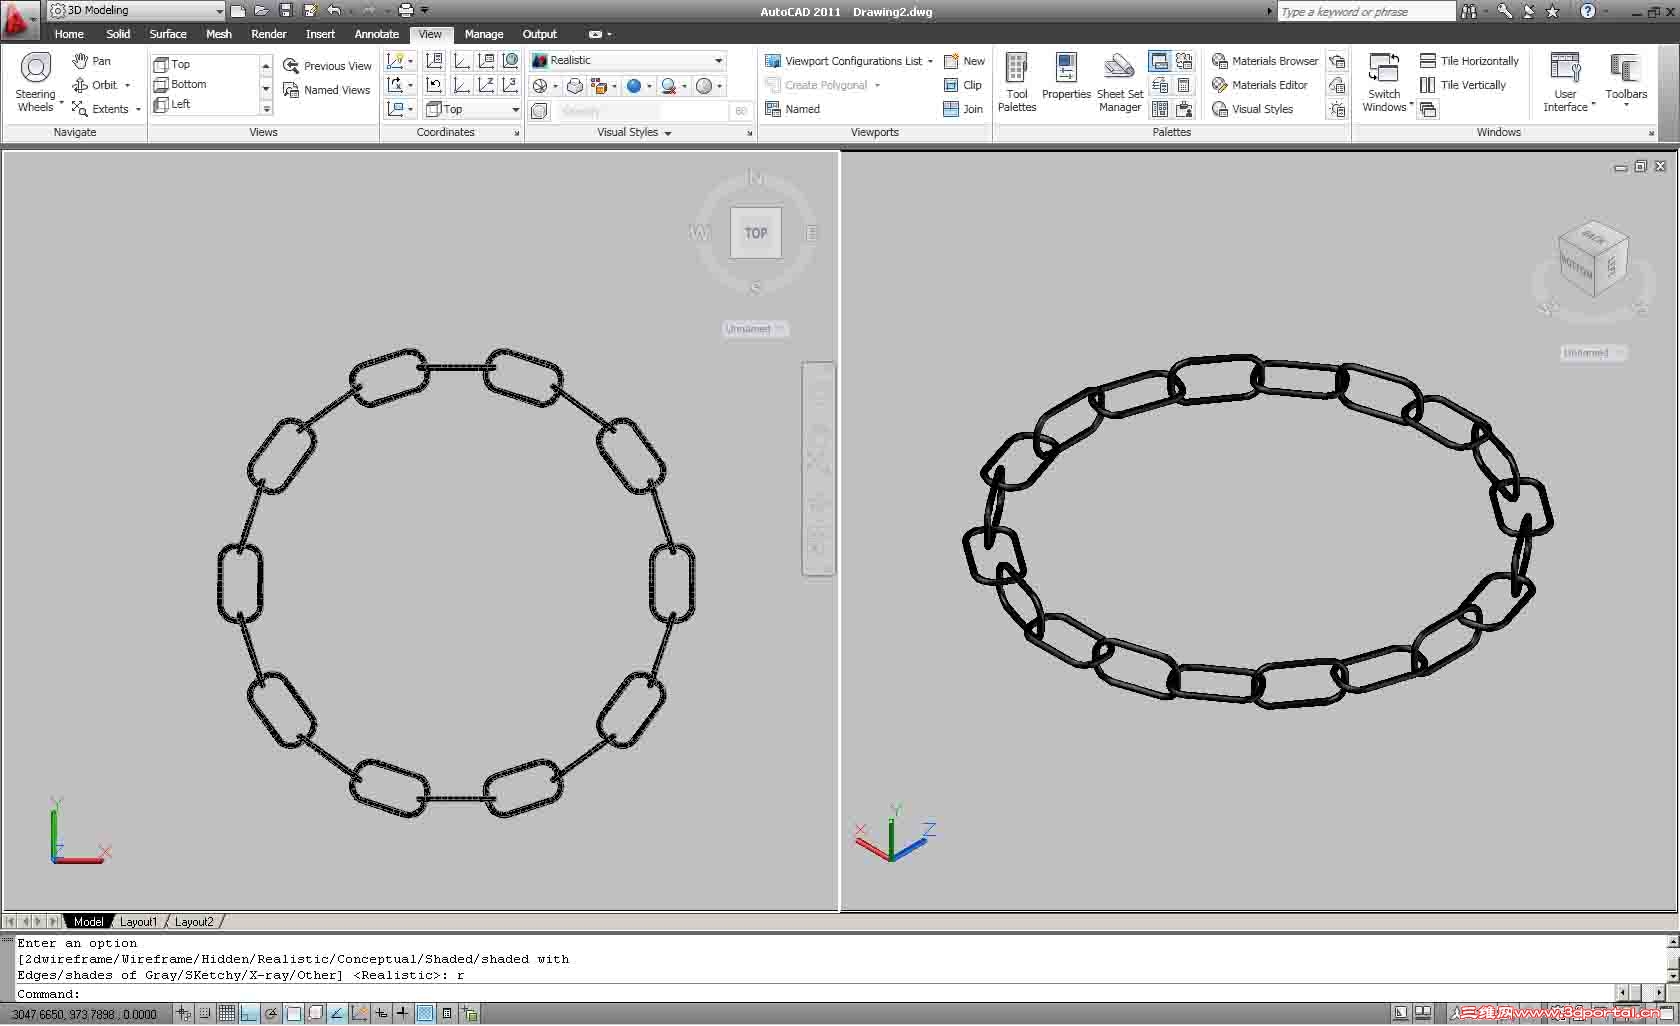Select Top view in Views list

tap(205, 64)
